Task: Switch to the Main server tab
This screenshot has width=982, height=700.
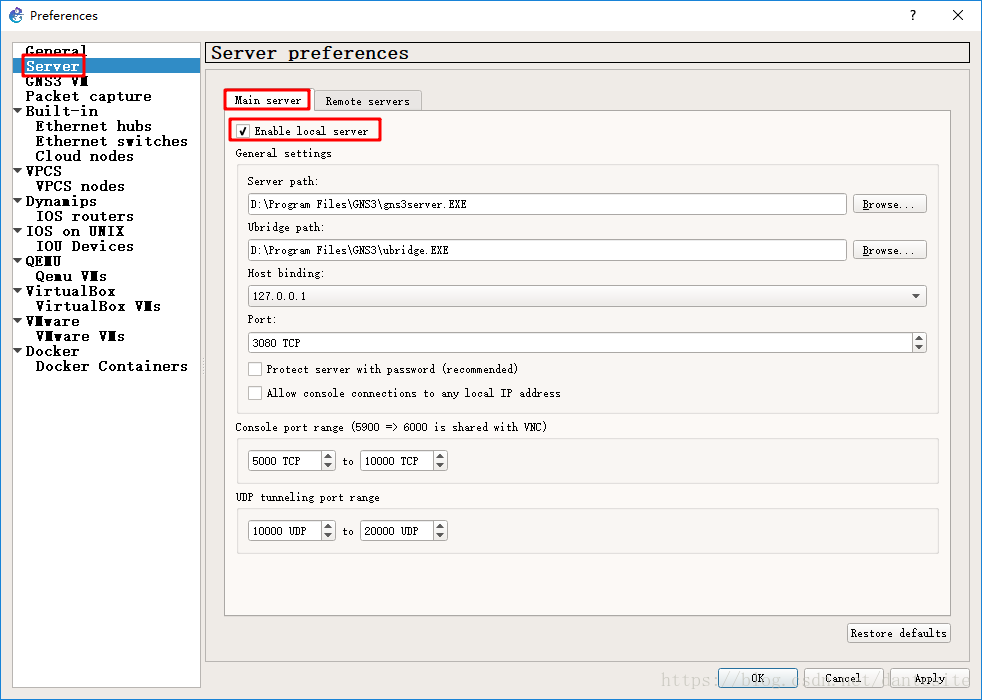Action: 267,100
